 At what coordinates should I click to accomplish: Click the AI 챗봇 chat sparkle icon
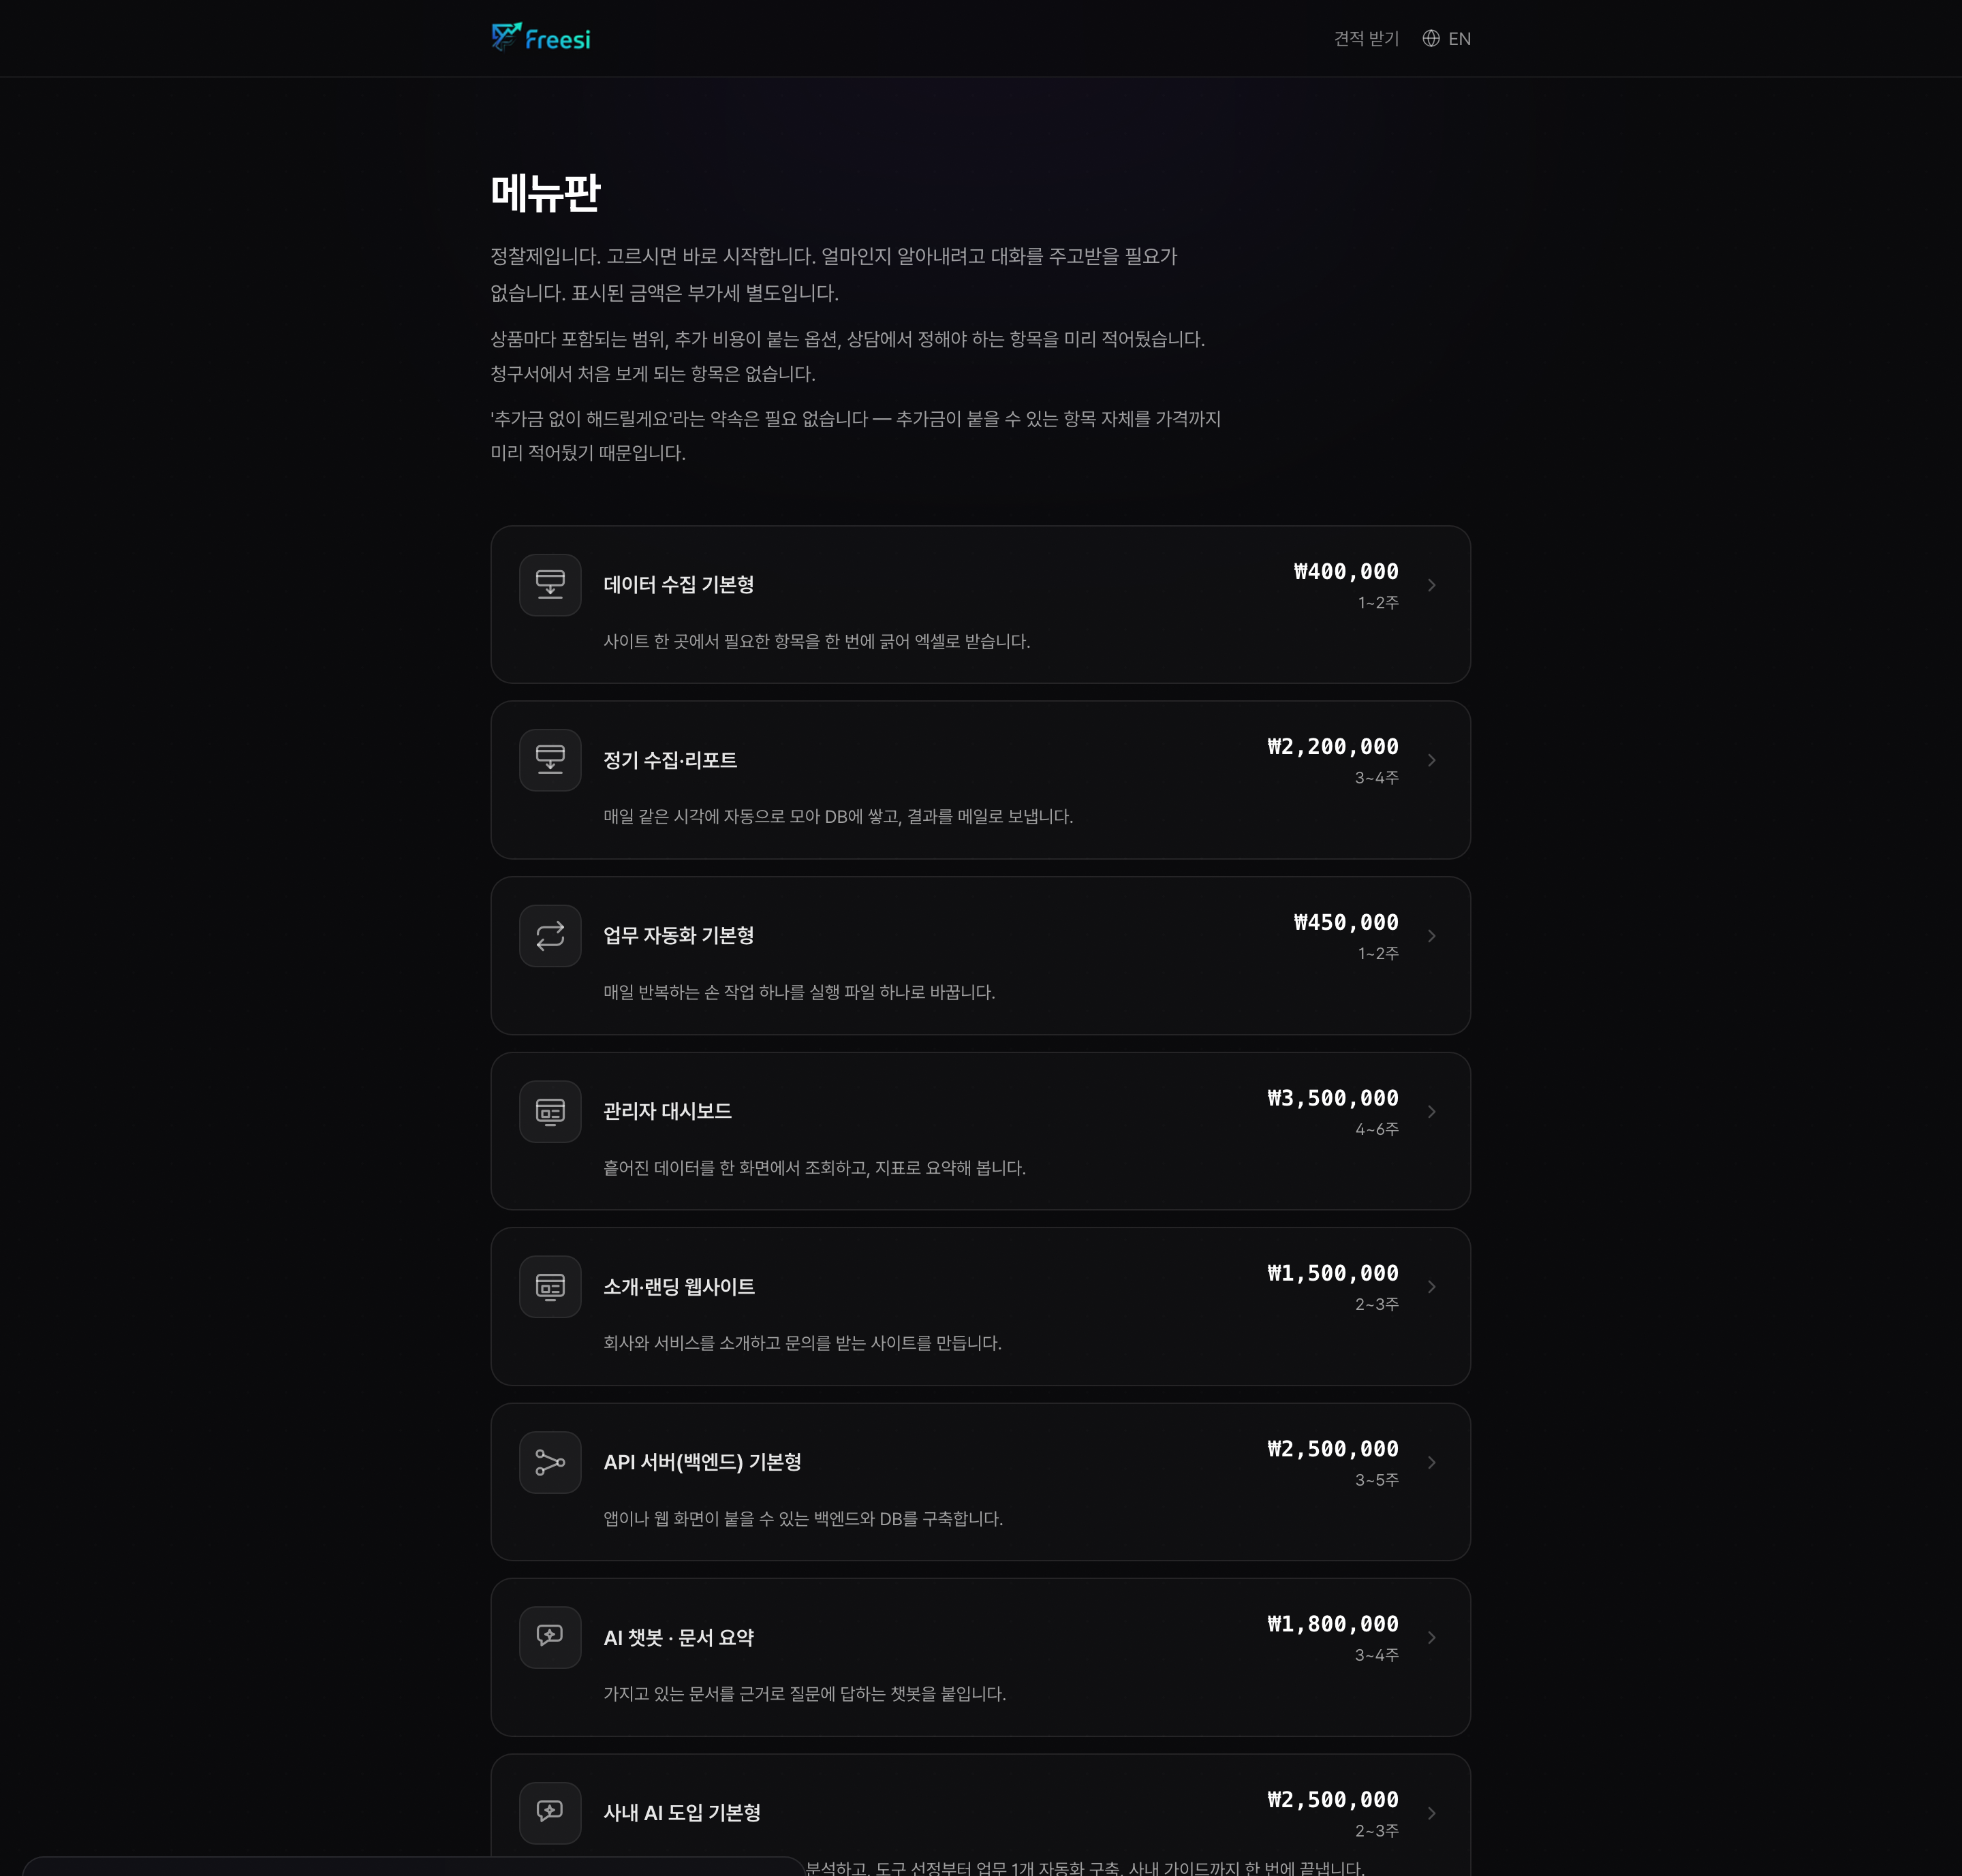(x=550, y=1637)
